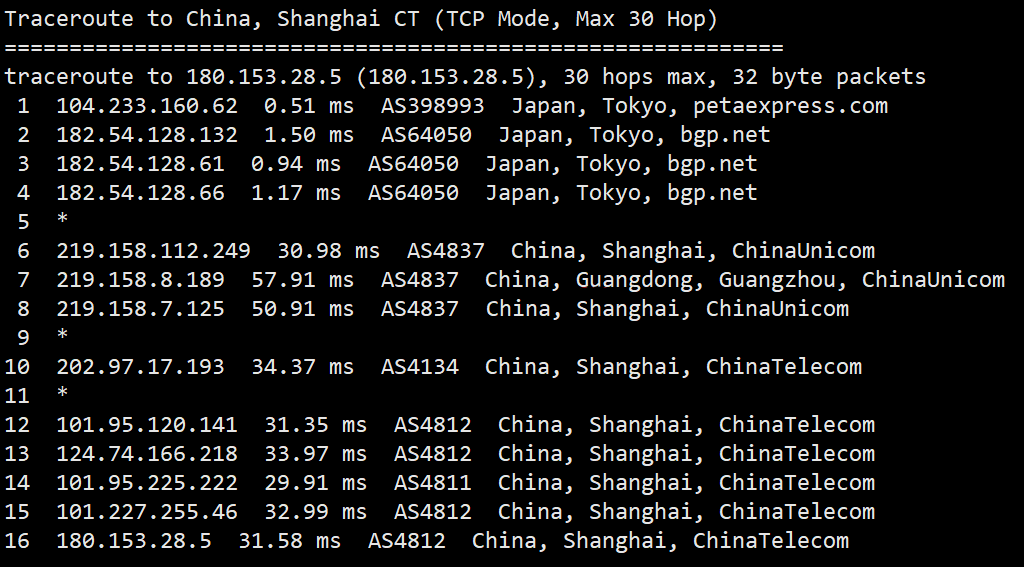Click the IP 182.54.128.61
Viewport: 1024px width, 567px height.
pos(140,163)
